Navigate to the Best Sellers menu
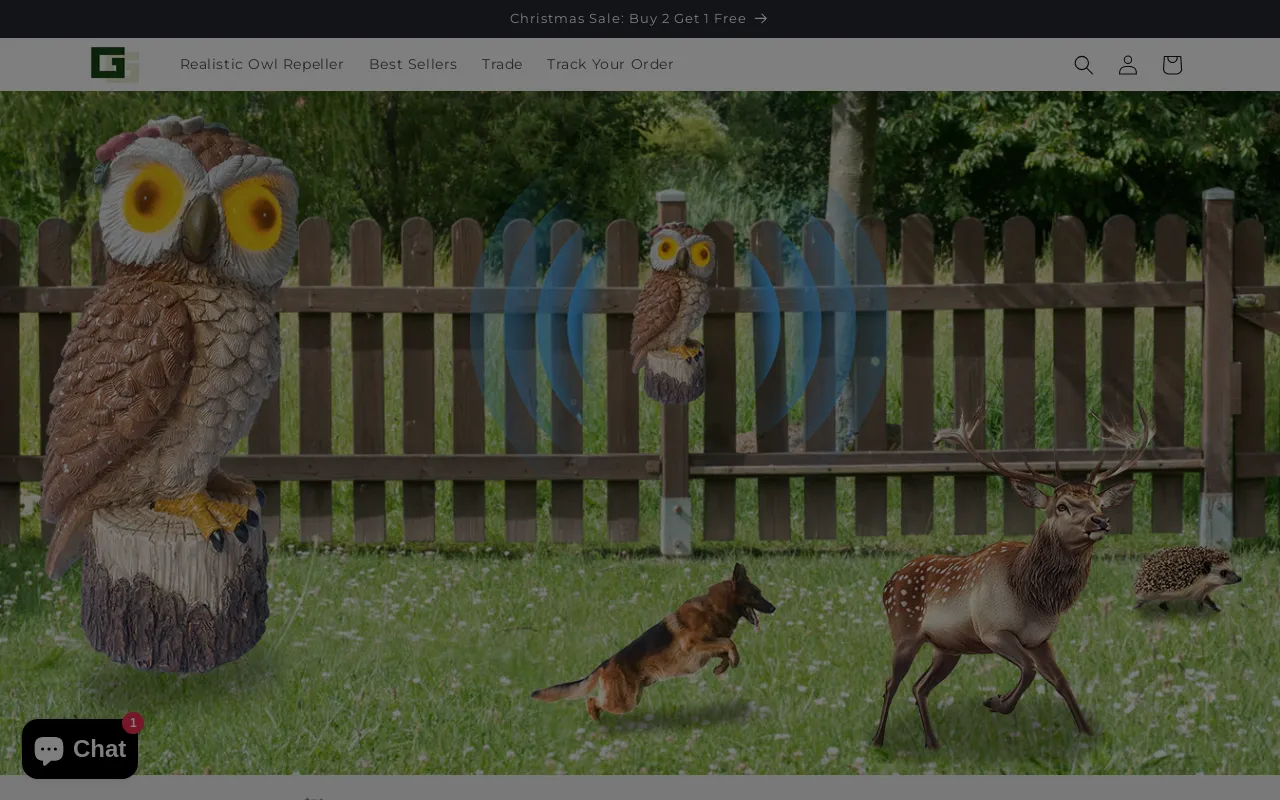Image resolution: width=1280 pixels, height=800 pixels. coord(413,64)
